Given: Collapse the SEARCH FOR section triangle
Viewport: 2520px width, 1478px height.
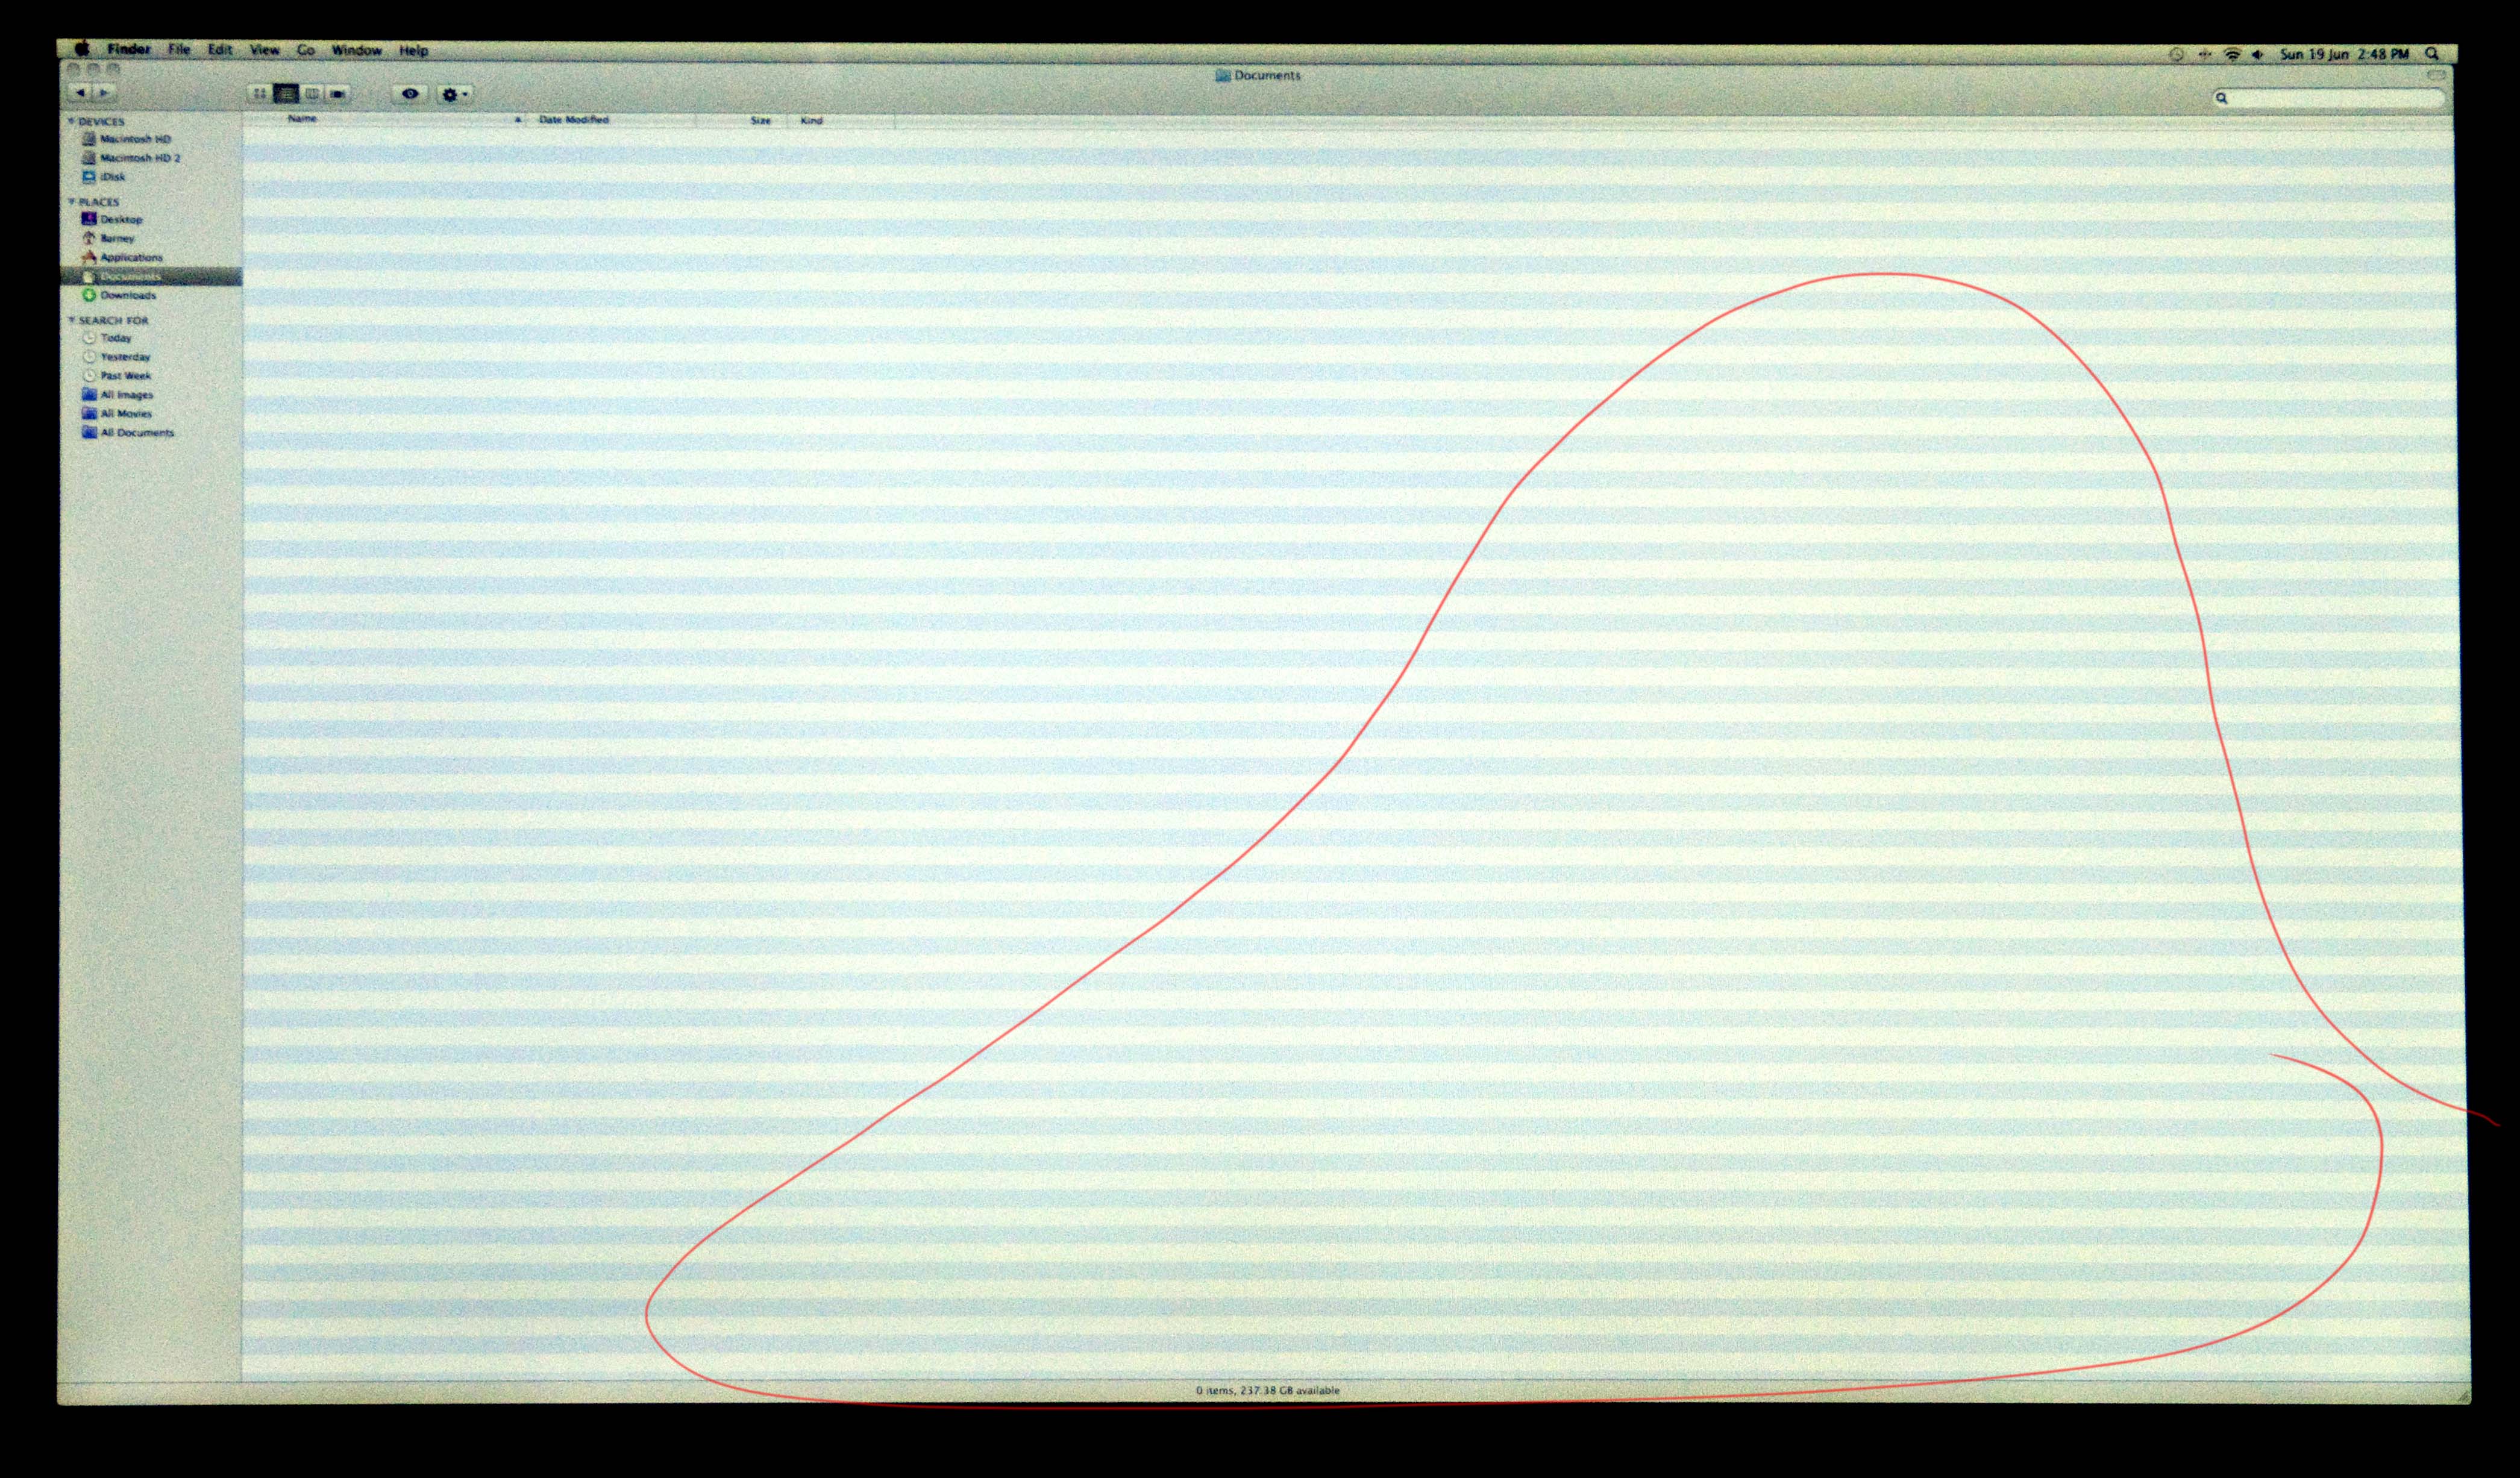Looking at the screenshot, I should click(71, 319).
